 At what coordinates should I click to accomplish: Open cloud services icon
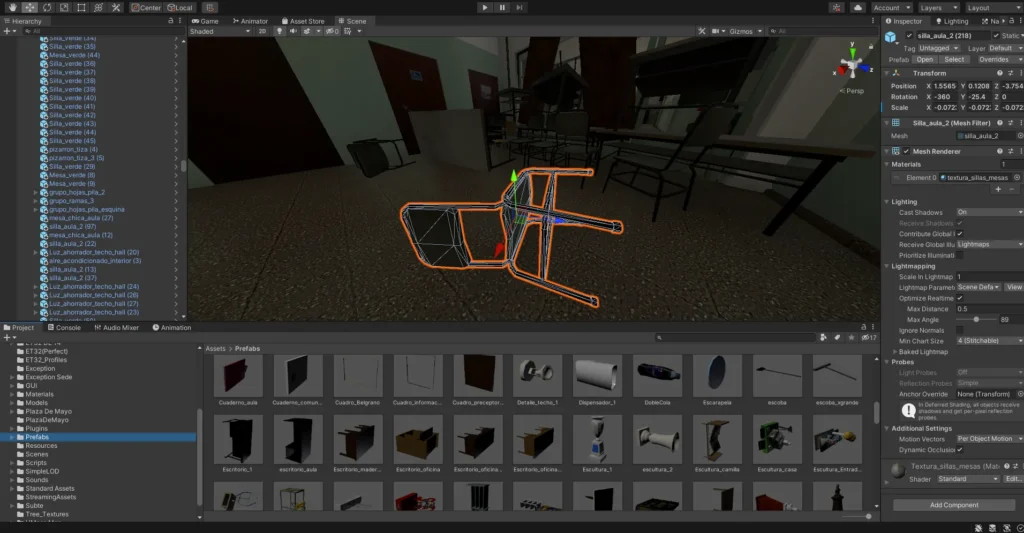coord(858,7)
